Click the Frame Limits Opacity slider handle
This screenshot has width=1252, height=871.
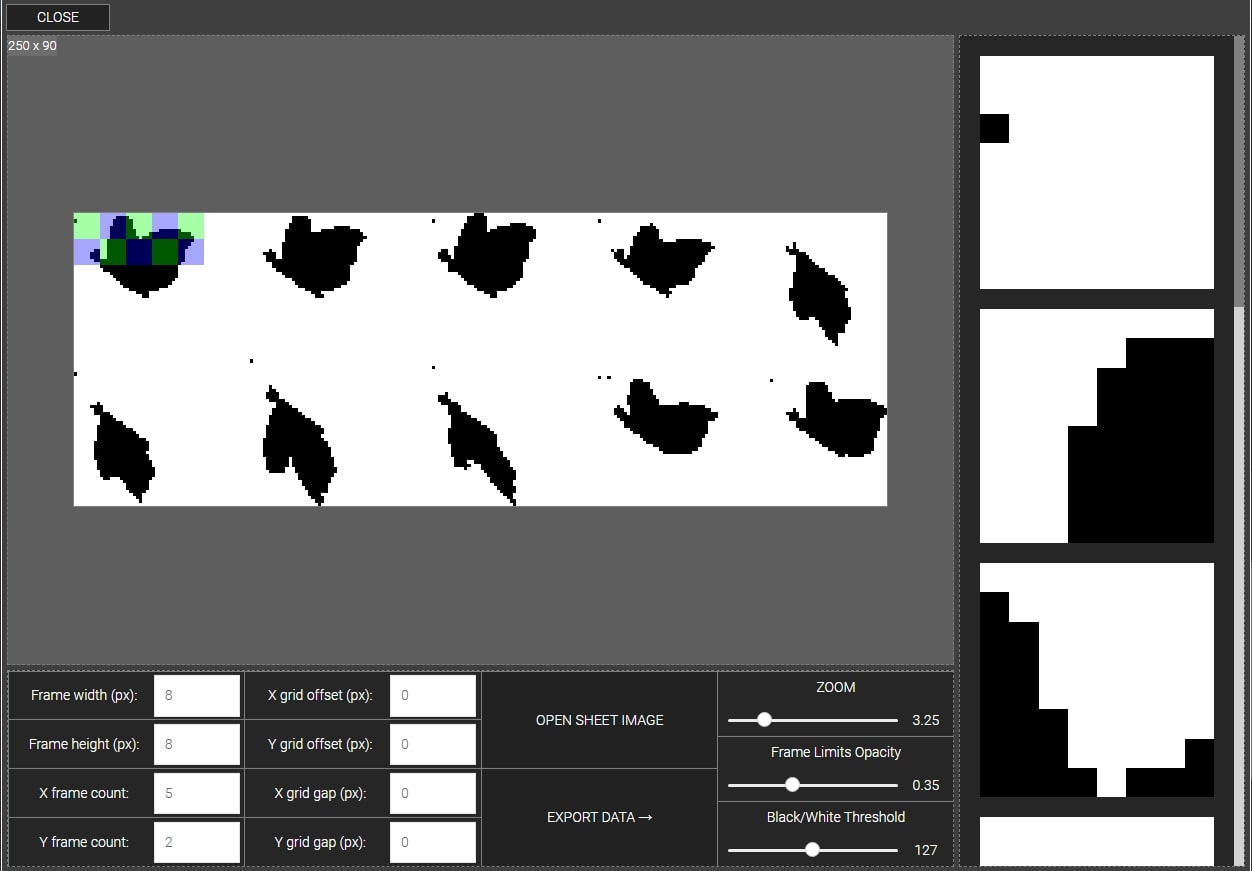(x=792, y=785)
